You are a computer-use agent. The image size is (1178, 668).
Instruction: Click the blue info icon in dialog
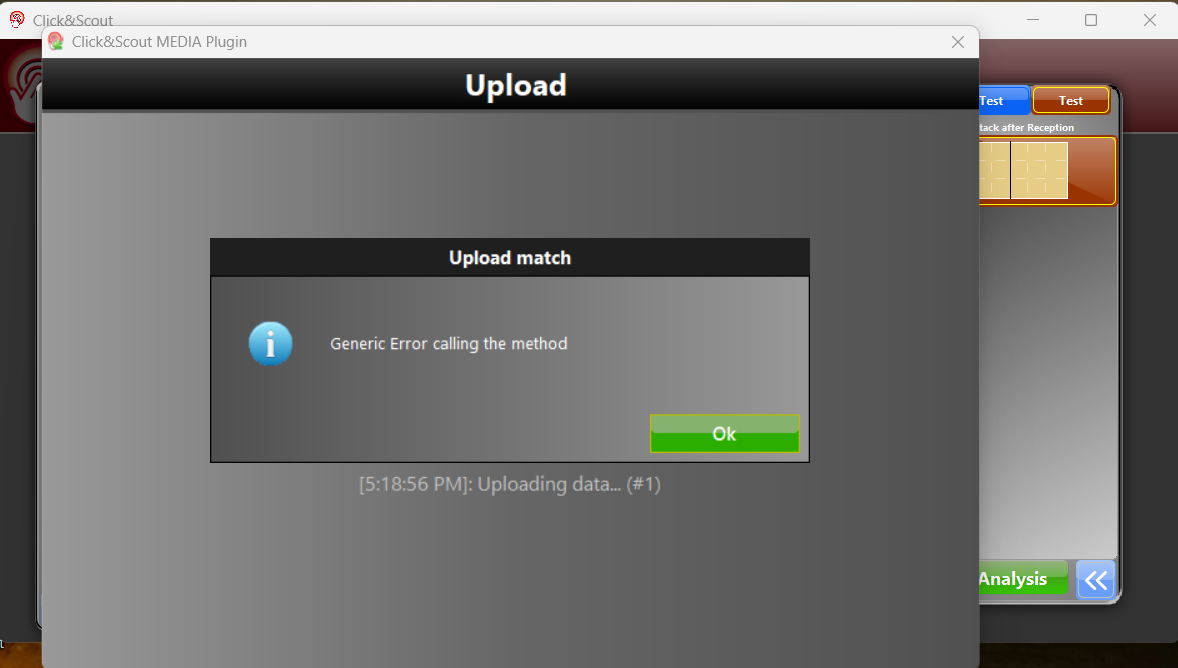270,343
